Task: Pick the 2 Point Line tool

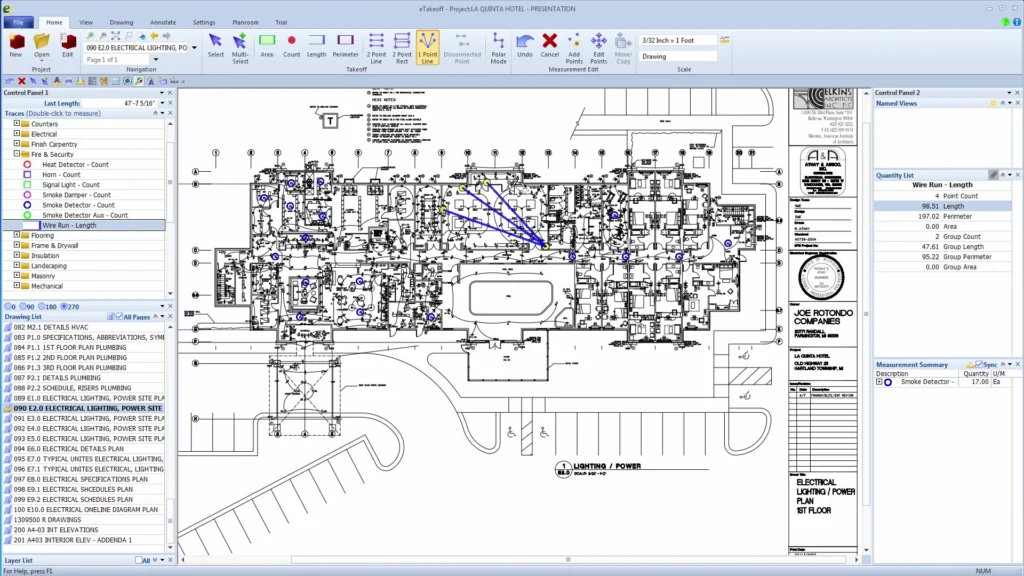Action: coord(376,48)
